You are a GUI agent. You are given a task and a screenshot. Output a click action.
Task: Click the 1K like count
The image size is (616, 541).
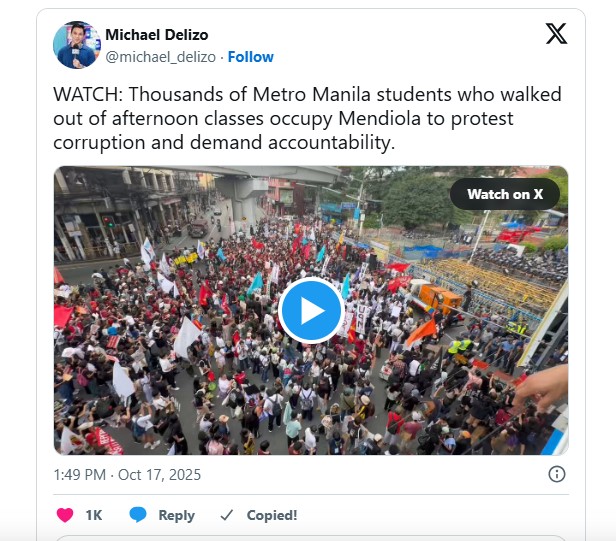coord(94,515)
